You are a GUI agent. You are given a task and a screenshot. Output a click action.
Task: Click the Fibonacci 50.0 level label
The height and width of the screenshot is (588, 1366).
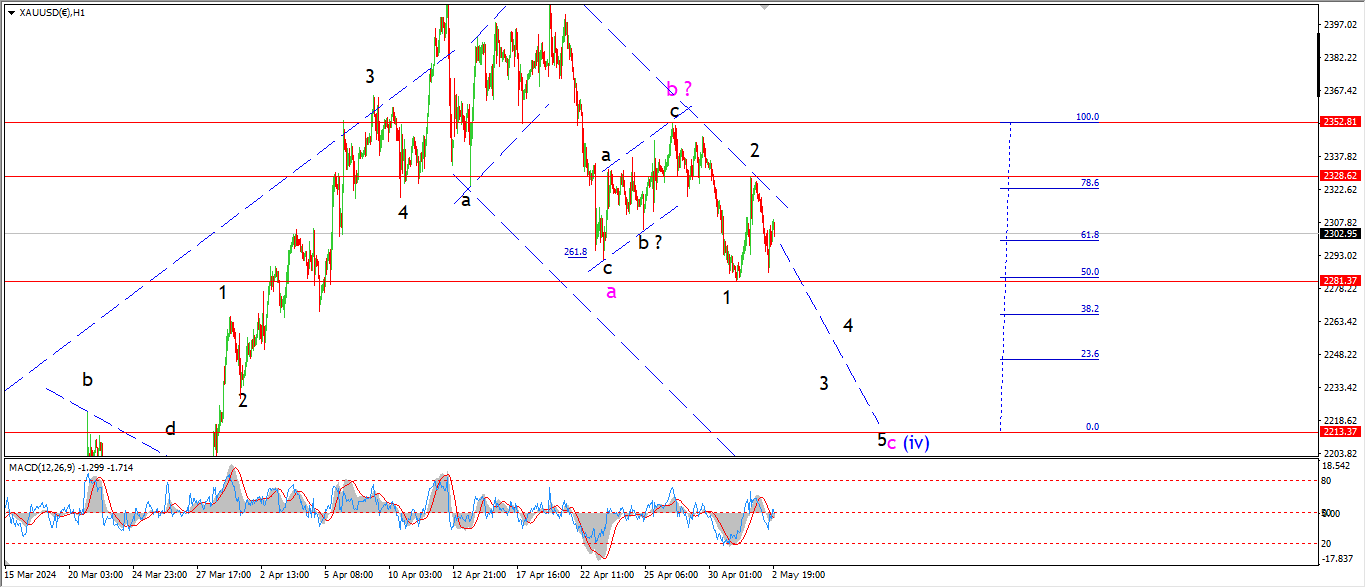1089,272
